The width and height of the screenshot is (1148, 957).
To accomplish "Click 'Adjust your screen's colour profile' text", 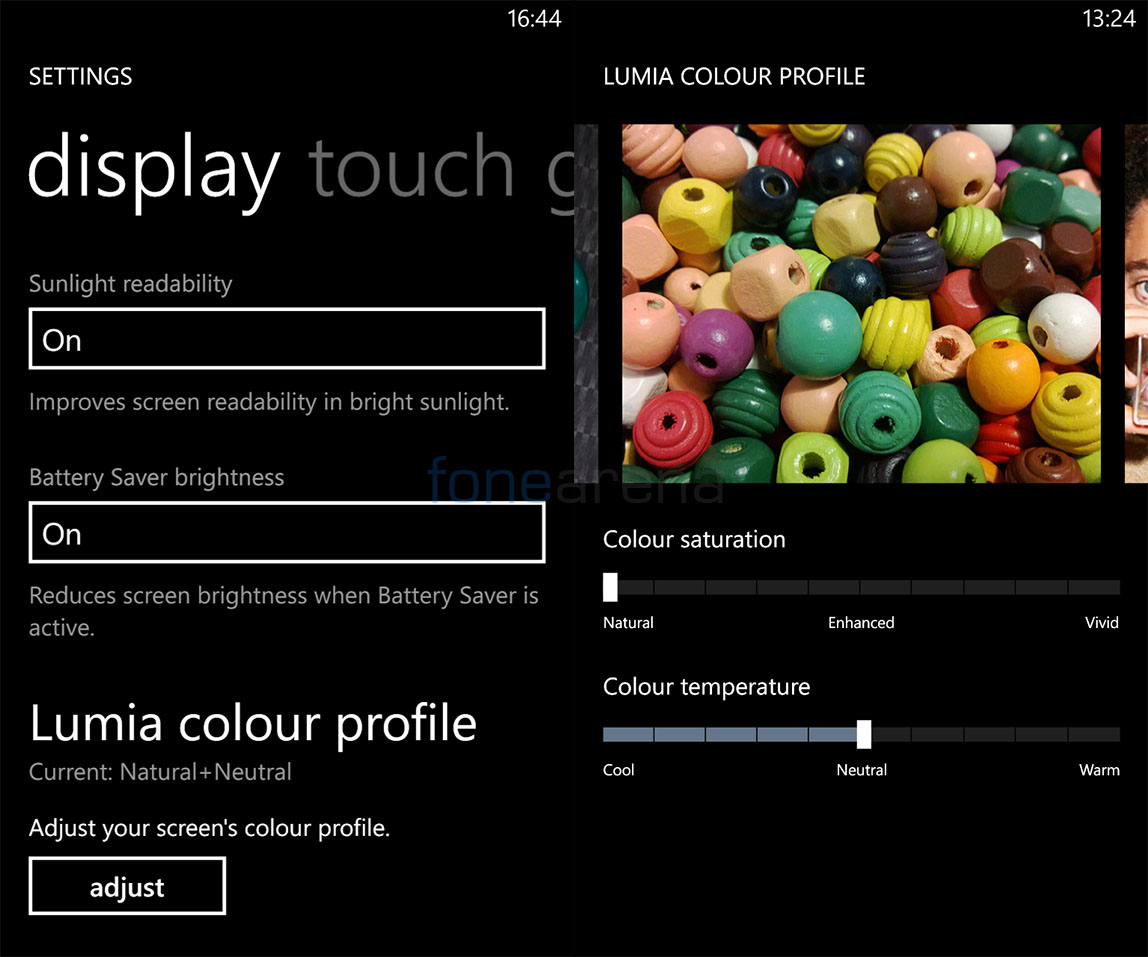I will tap(209, 828).
